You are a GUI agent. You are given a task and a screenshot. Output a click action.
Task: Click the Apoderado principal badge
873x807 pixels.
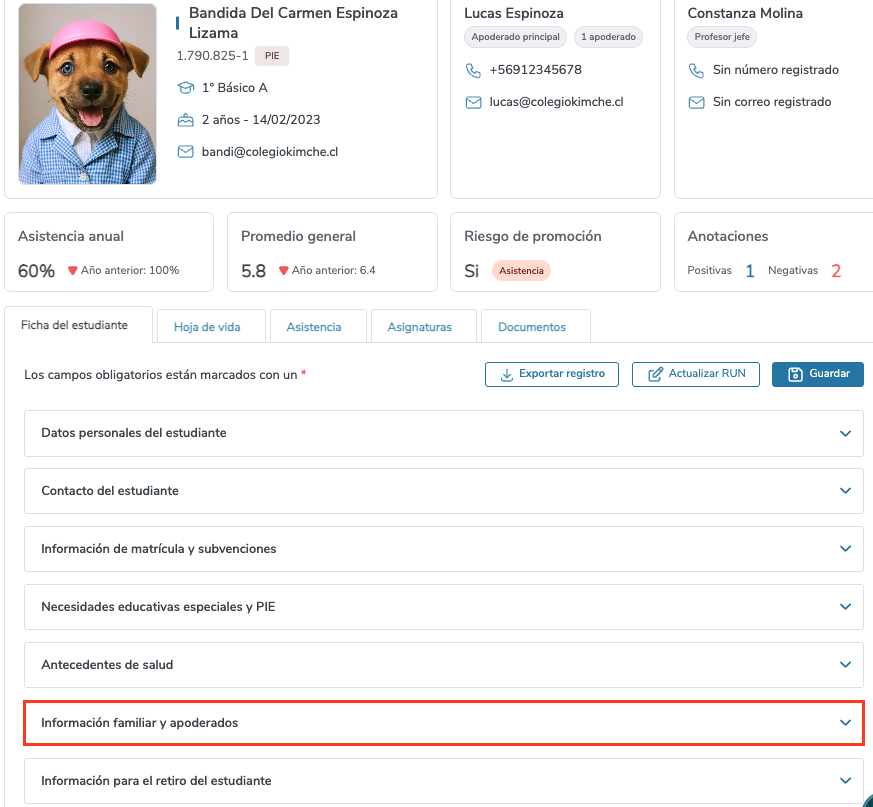click(x=516, y=37)
